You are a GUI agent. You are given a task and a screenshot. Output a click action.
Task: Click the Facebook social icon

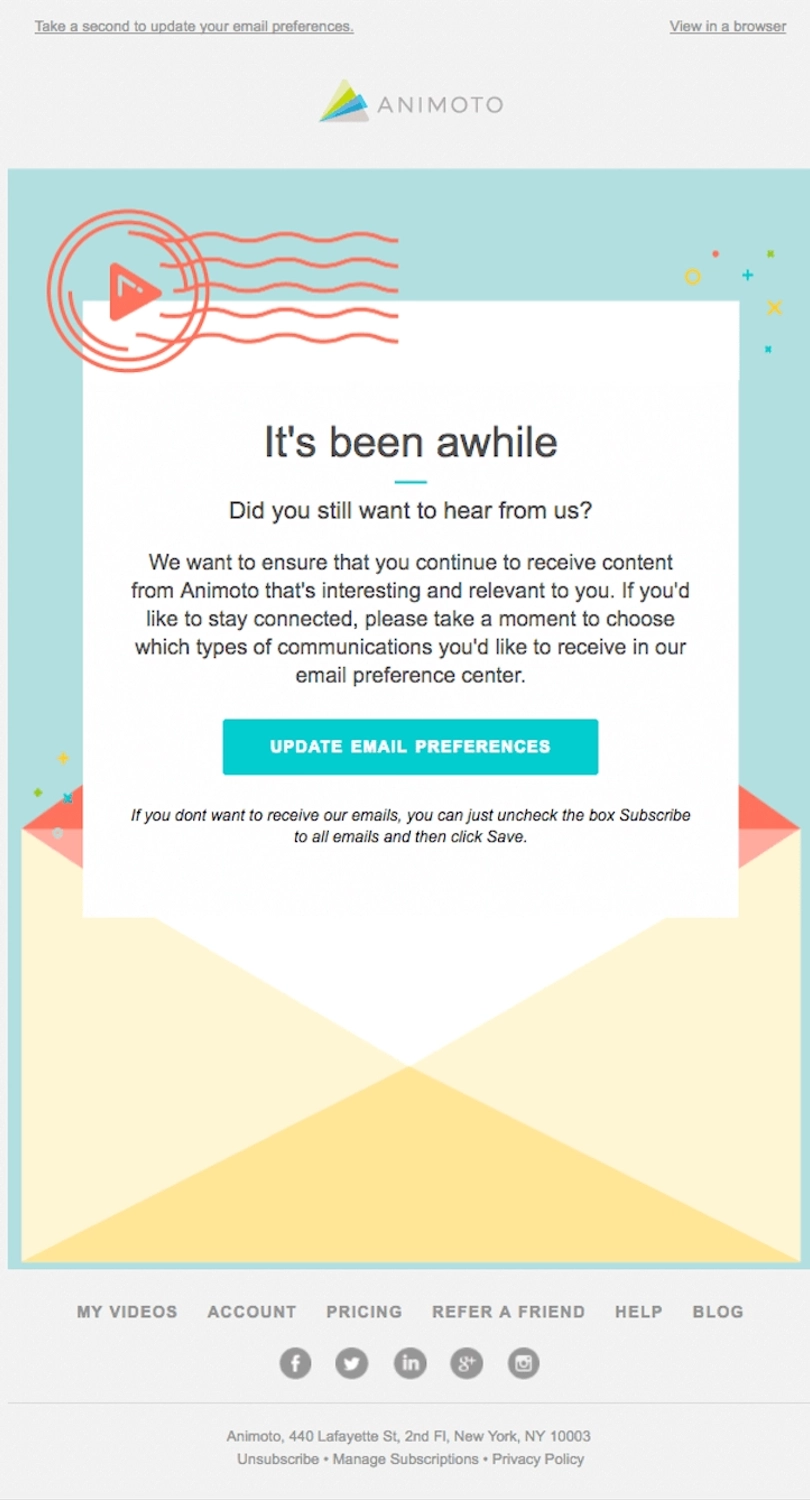295,1362
